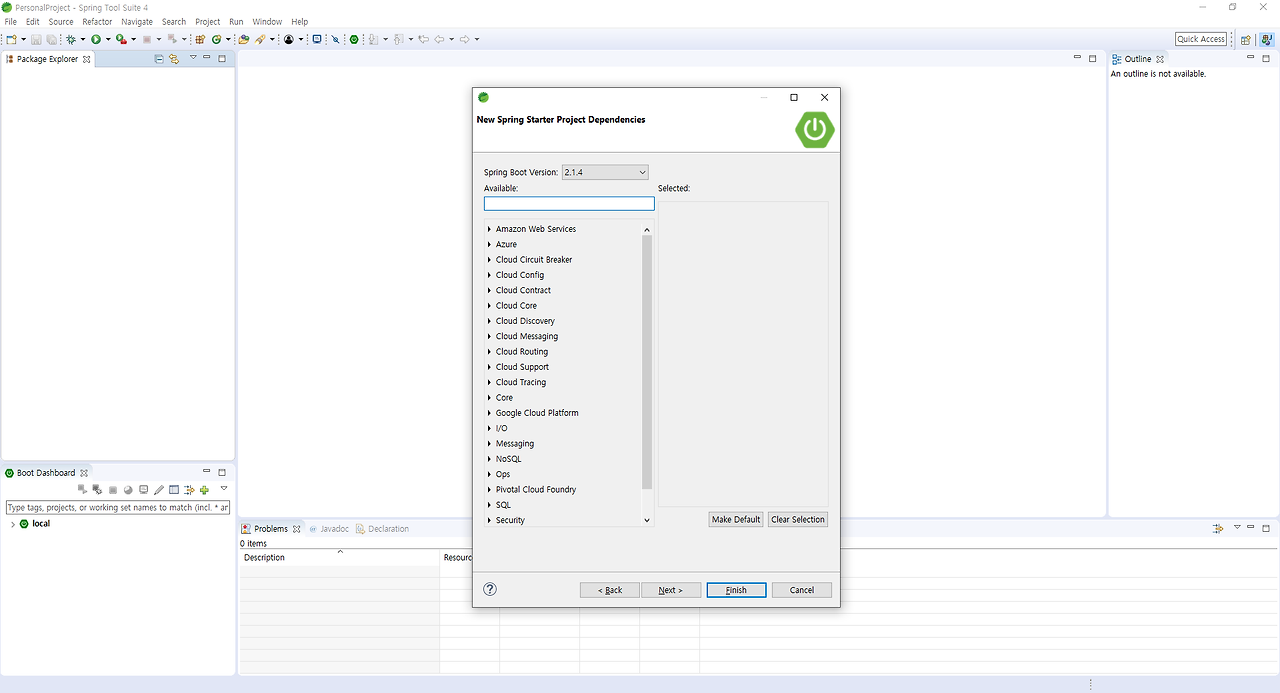This screenshot has width=1280, height=693.
Task: Select the Google Cloud Platform row
Action: pos(537,413)
